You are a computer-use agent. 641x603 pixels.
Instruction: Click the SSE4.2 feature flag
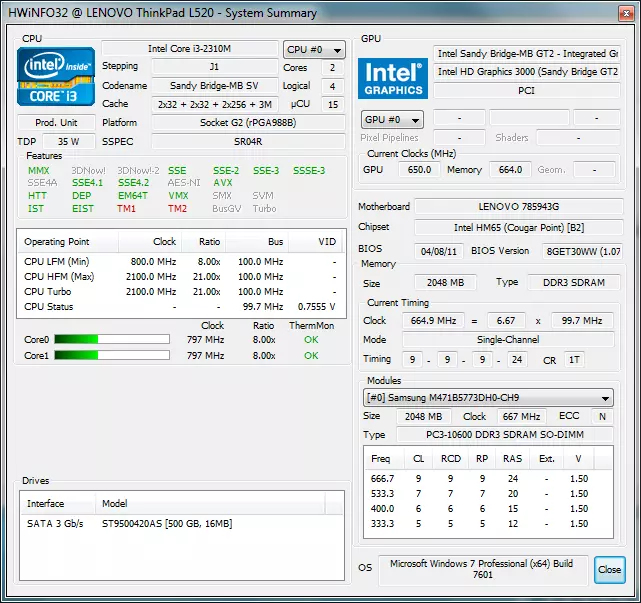[x=134, y=183]
